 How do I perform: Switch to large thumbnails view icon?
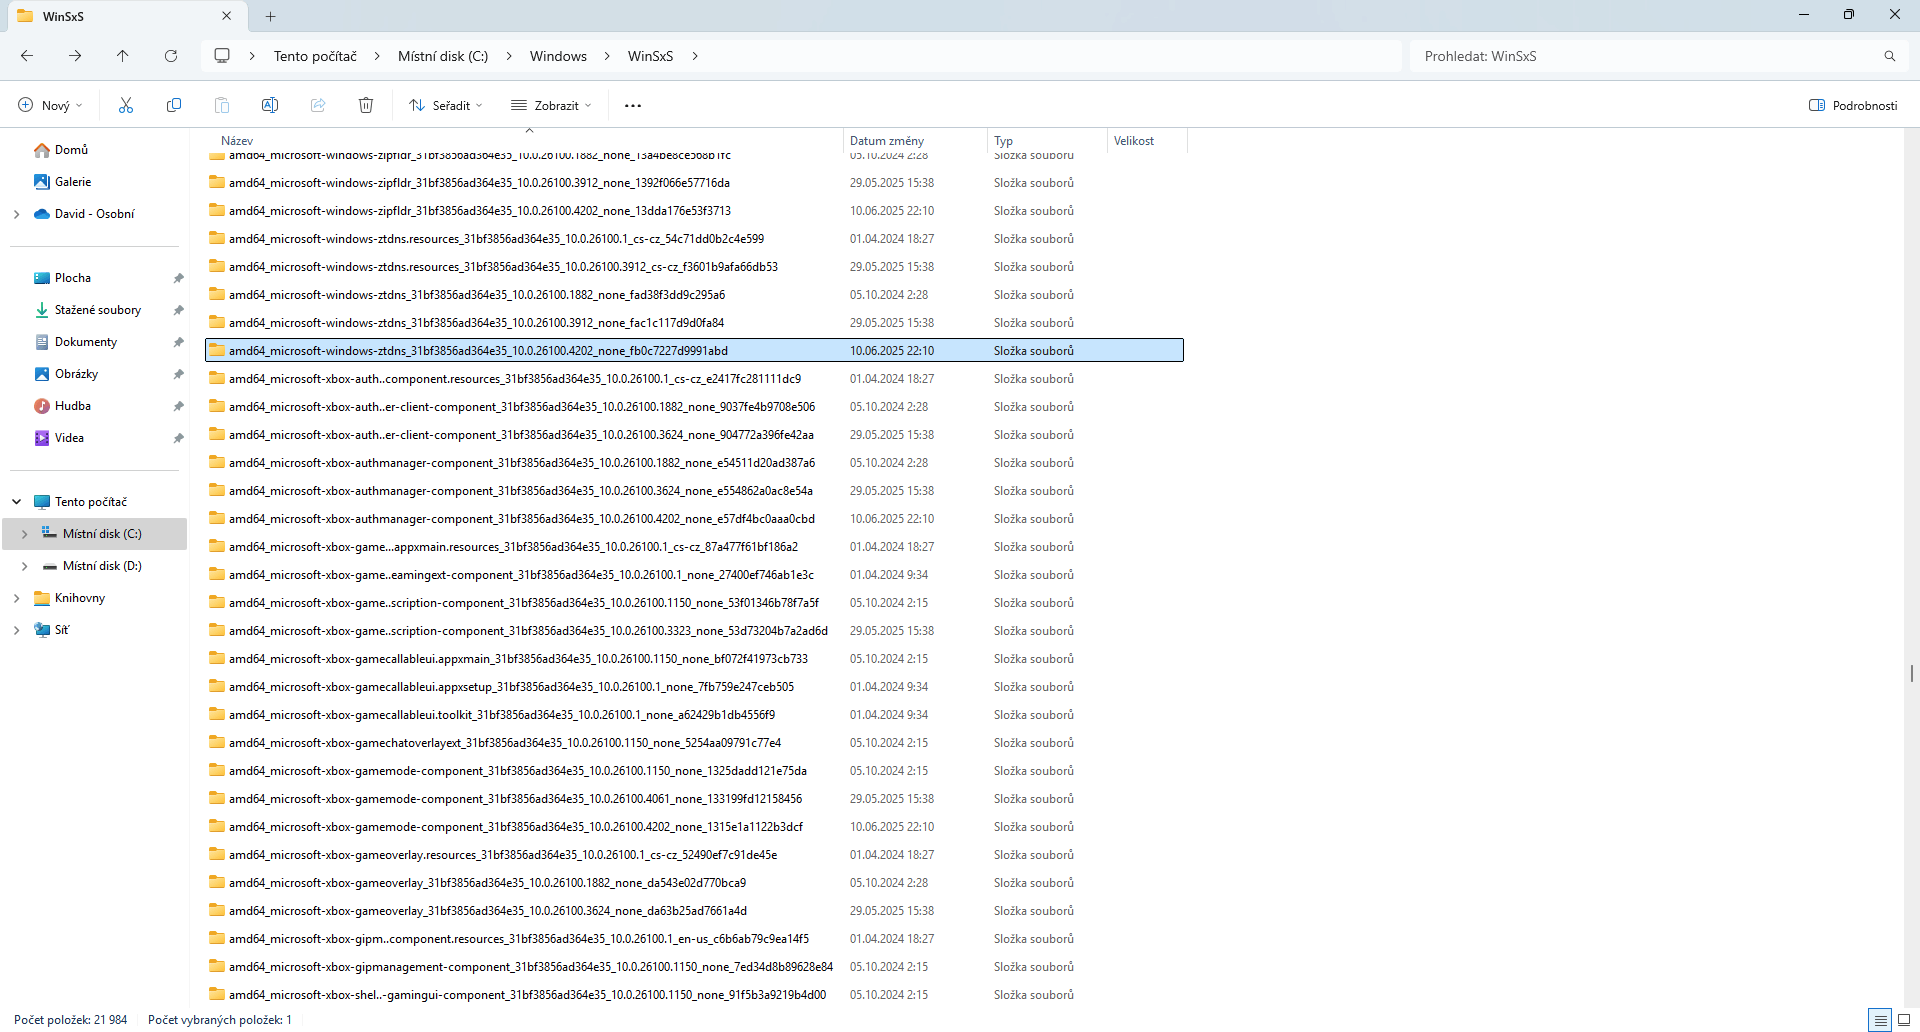(x=1904, y=1020)
